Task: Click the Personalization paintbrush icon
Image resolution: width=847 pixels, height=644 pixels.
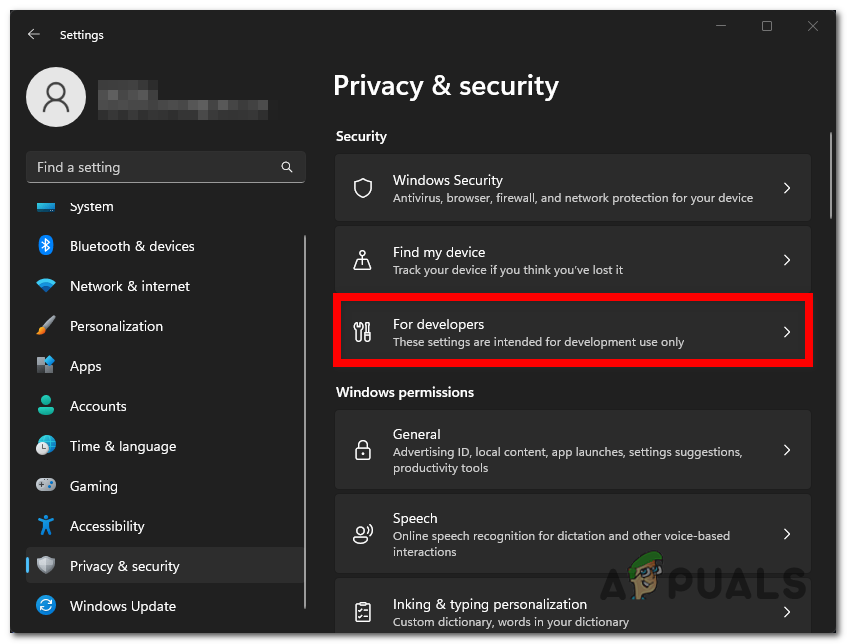Action: pyautogui.click(x=46, y=326)
